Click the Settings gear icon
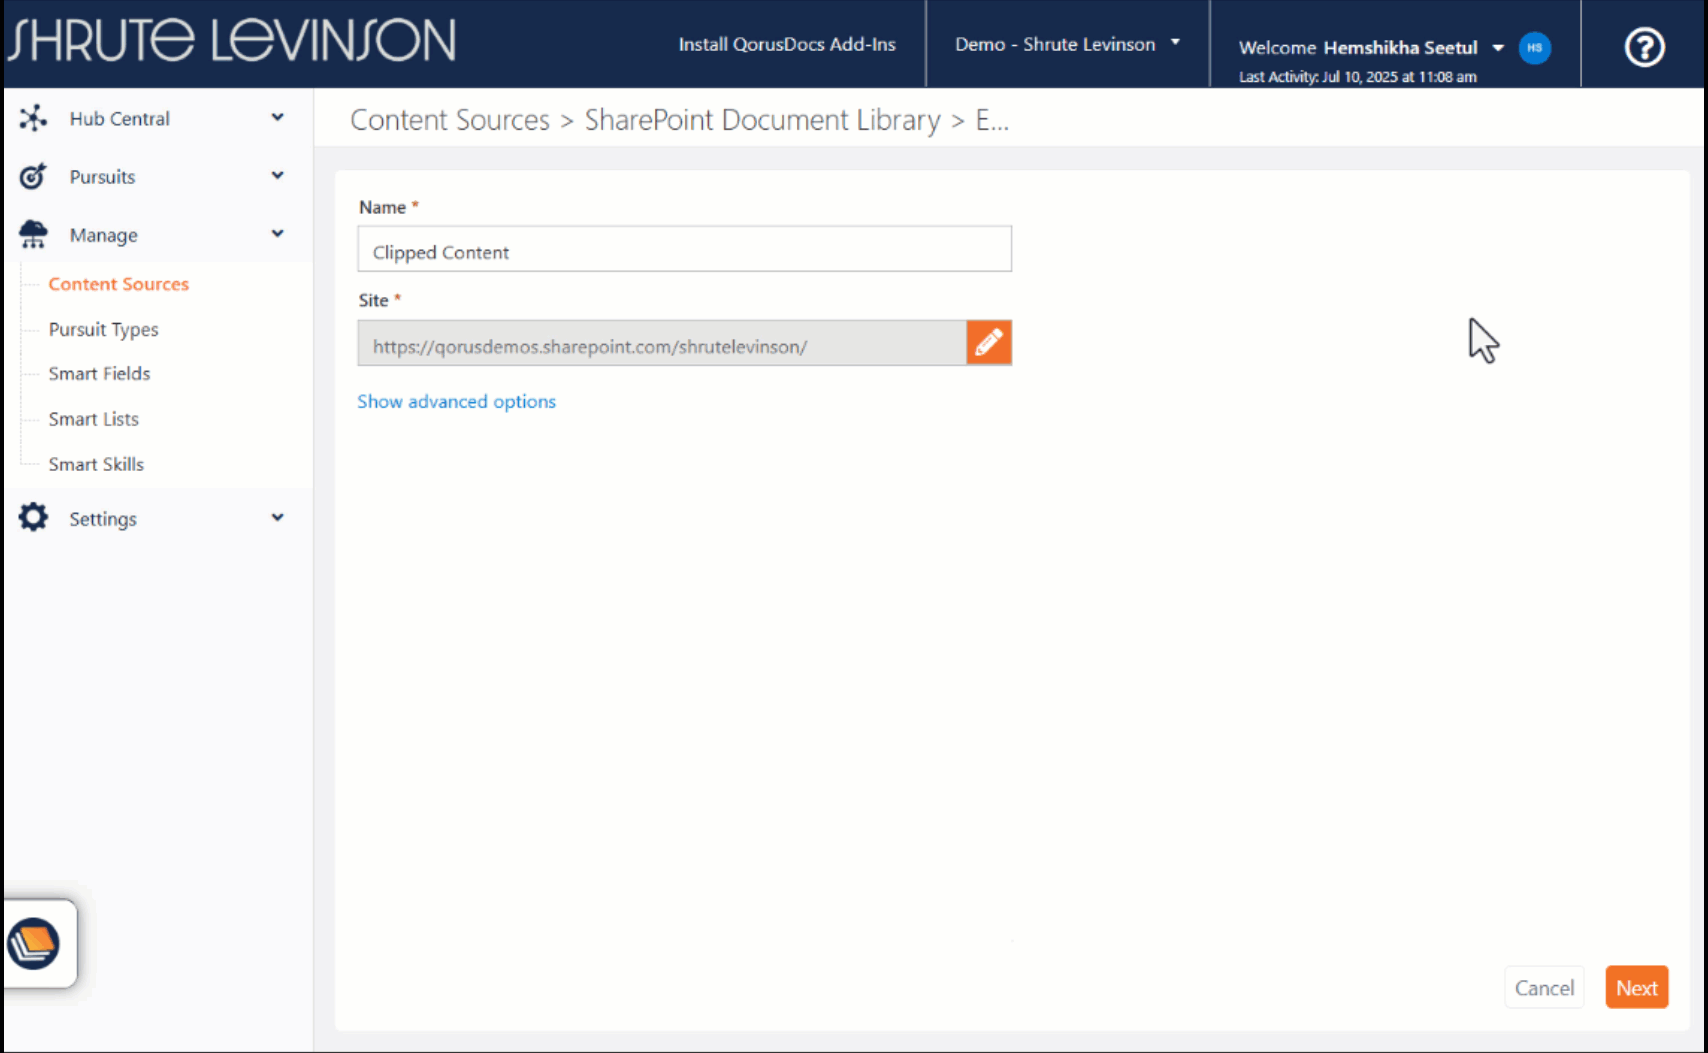 pos(33,518)
